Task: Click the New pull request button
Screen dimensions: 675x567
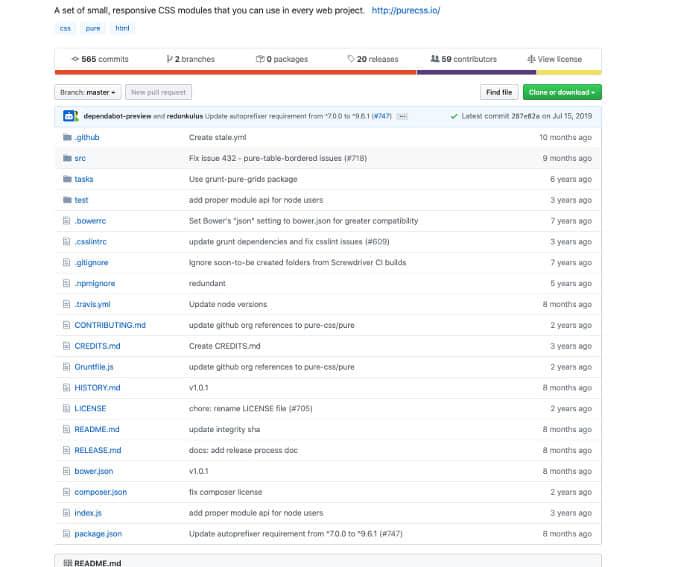Action: click(158, 92)
